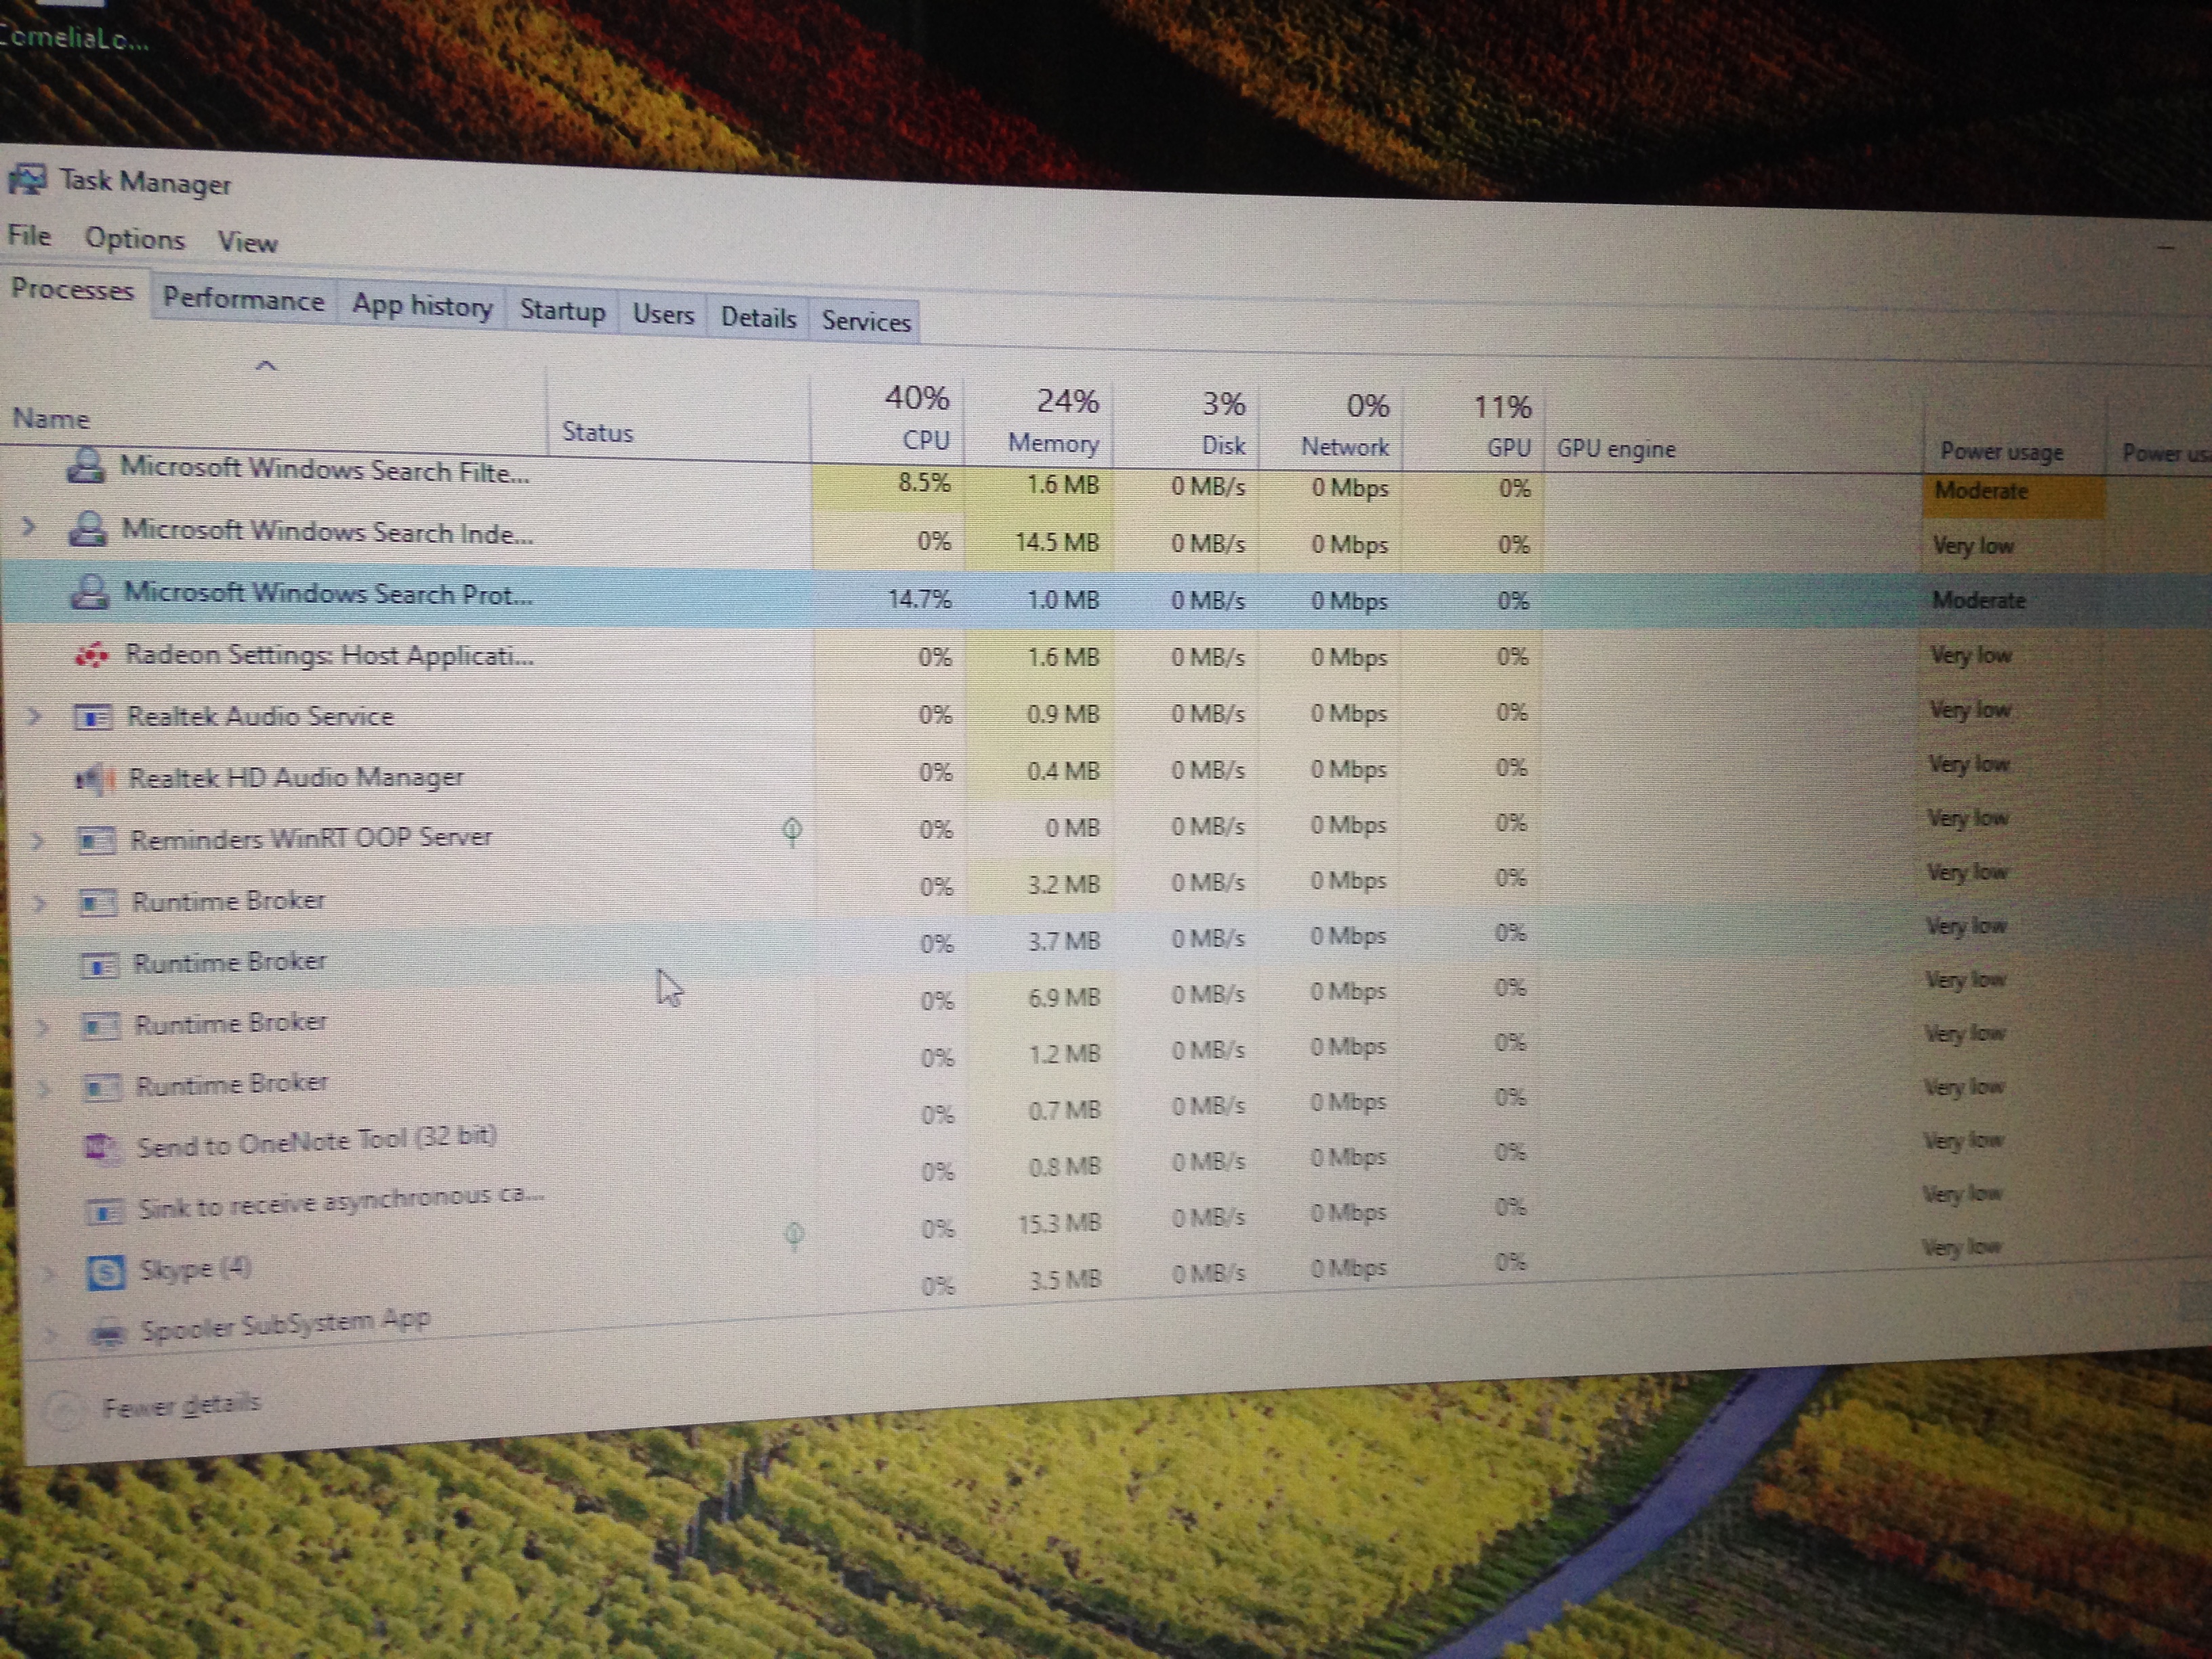The width and height of the screenshot is (2212, 1659).
Task: Expand the Realtek Audio Service group
Action: [x=34, y=716]
